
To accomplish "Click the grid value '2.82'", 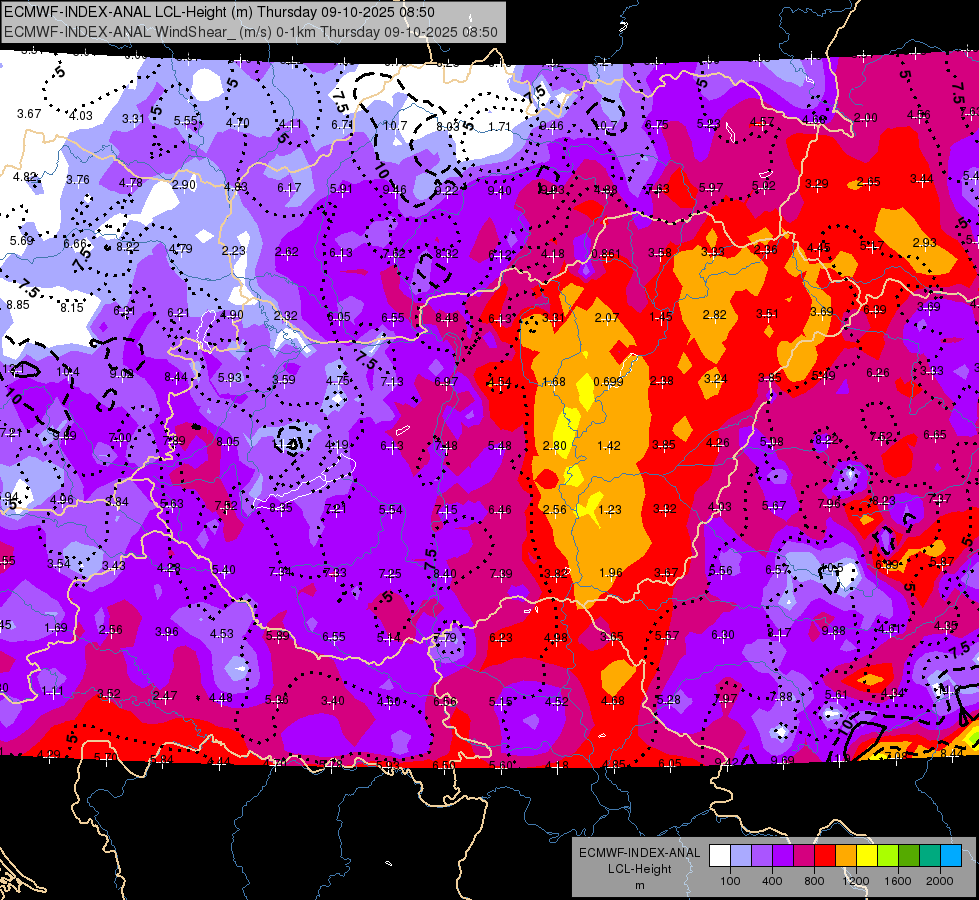I will pos(714,315).
